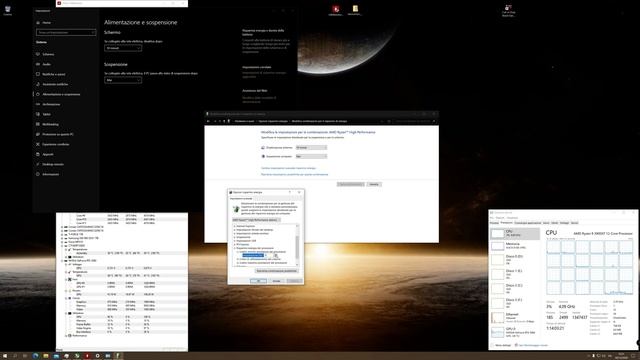
Task: Open Desktop remoto in Settings sidebar
Action: tap(53, 164)
